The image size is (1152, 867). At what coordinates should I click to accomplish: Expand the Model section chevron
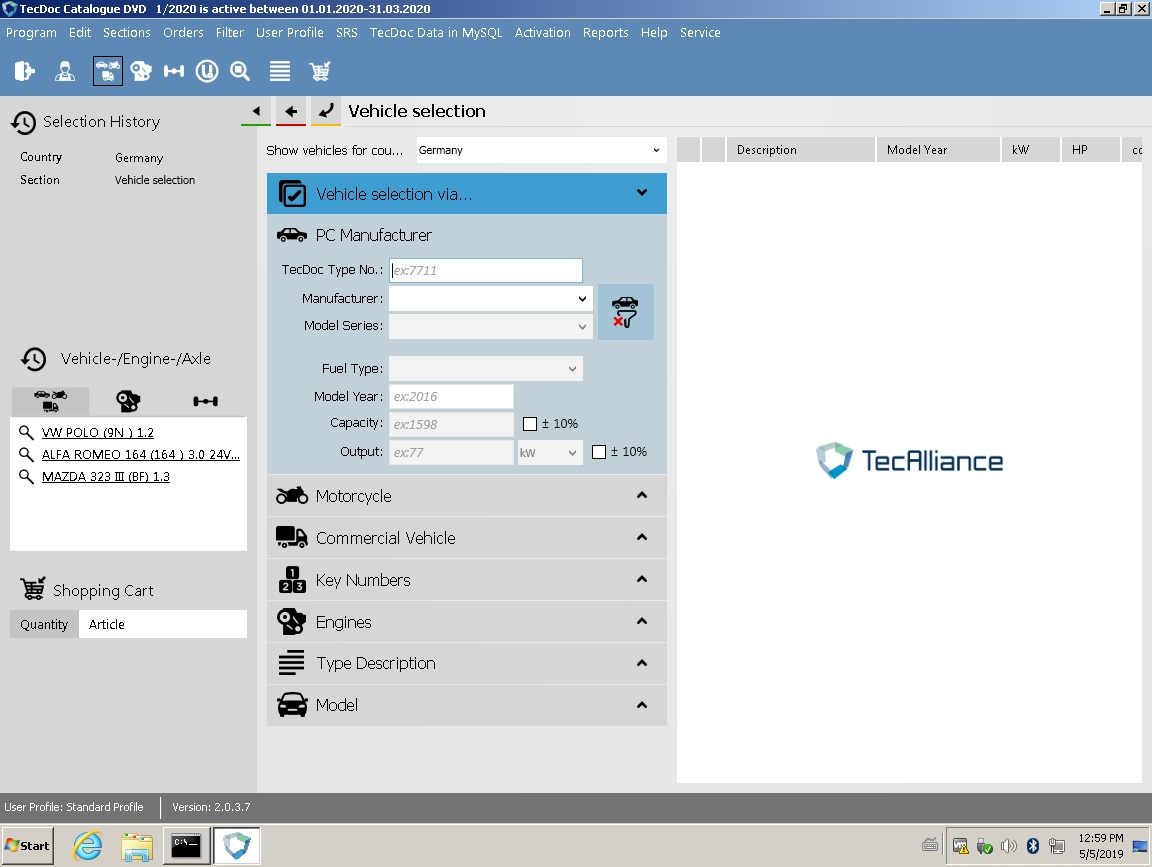642,705
